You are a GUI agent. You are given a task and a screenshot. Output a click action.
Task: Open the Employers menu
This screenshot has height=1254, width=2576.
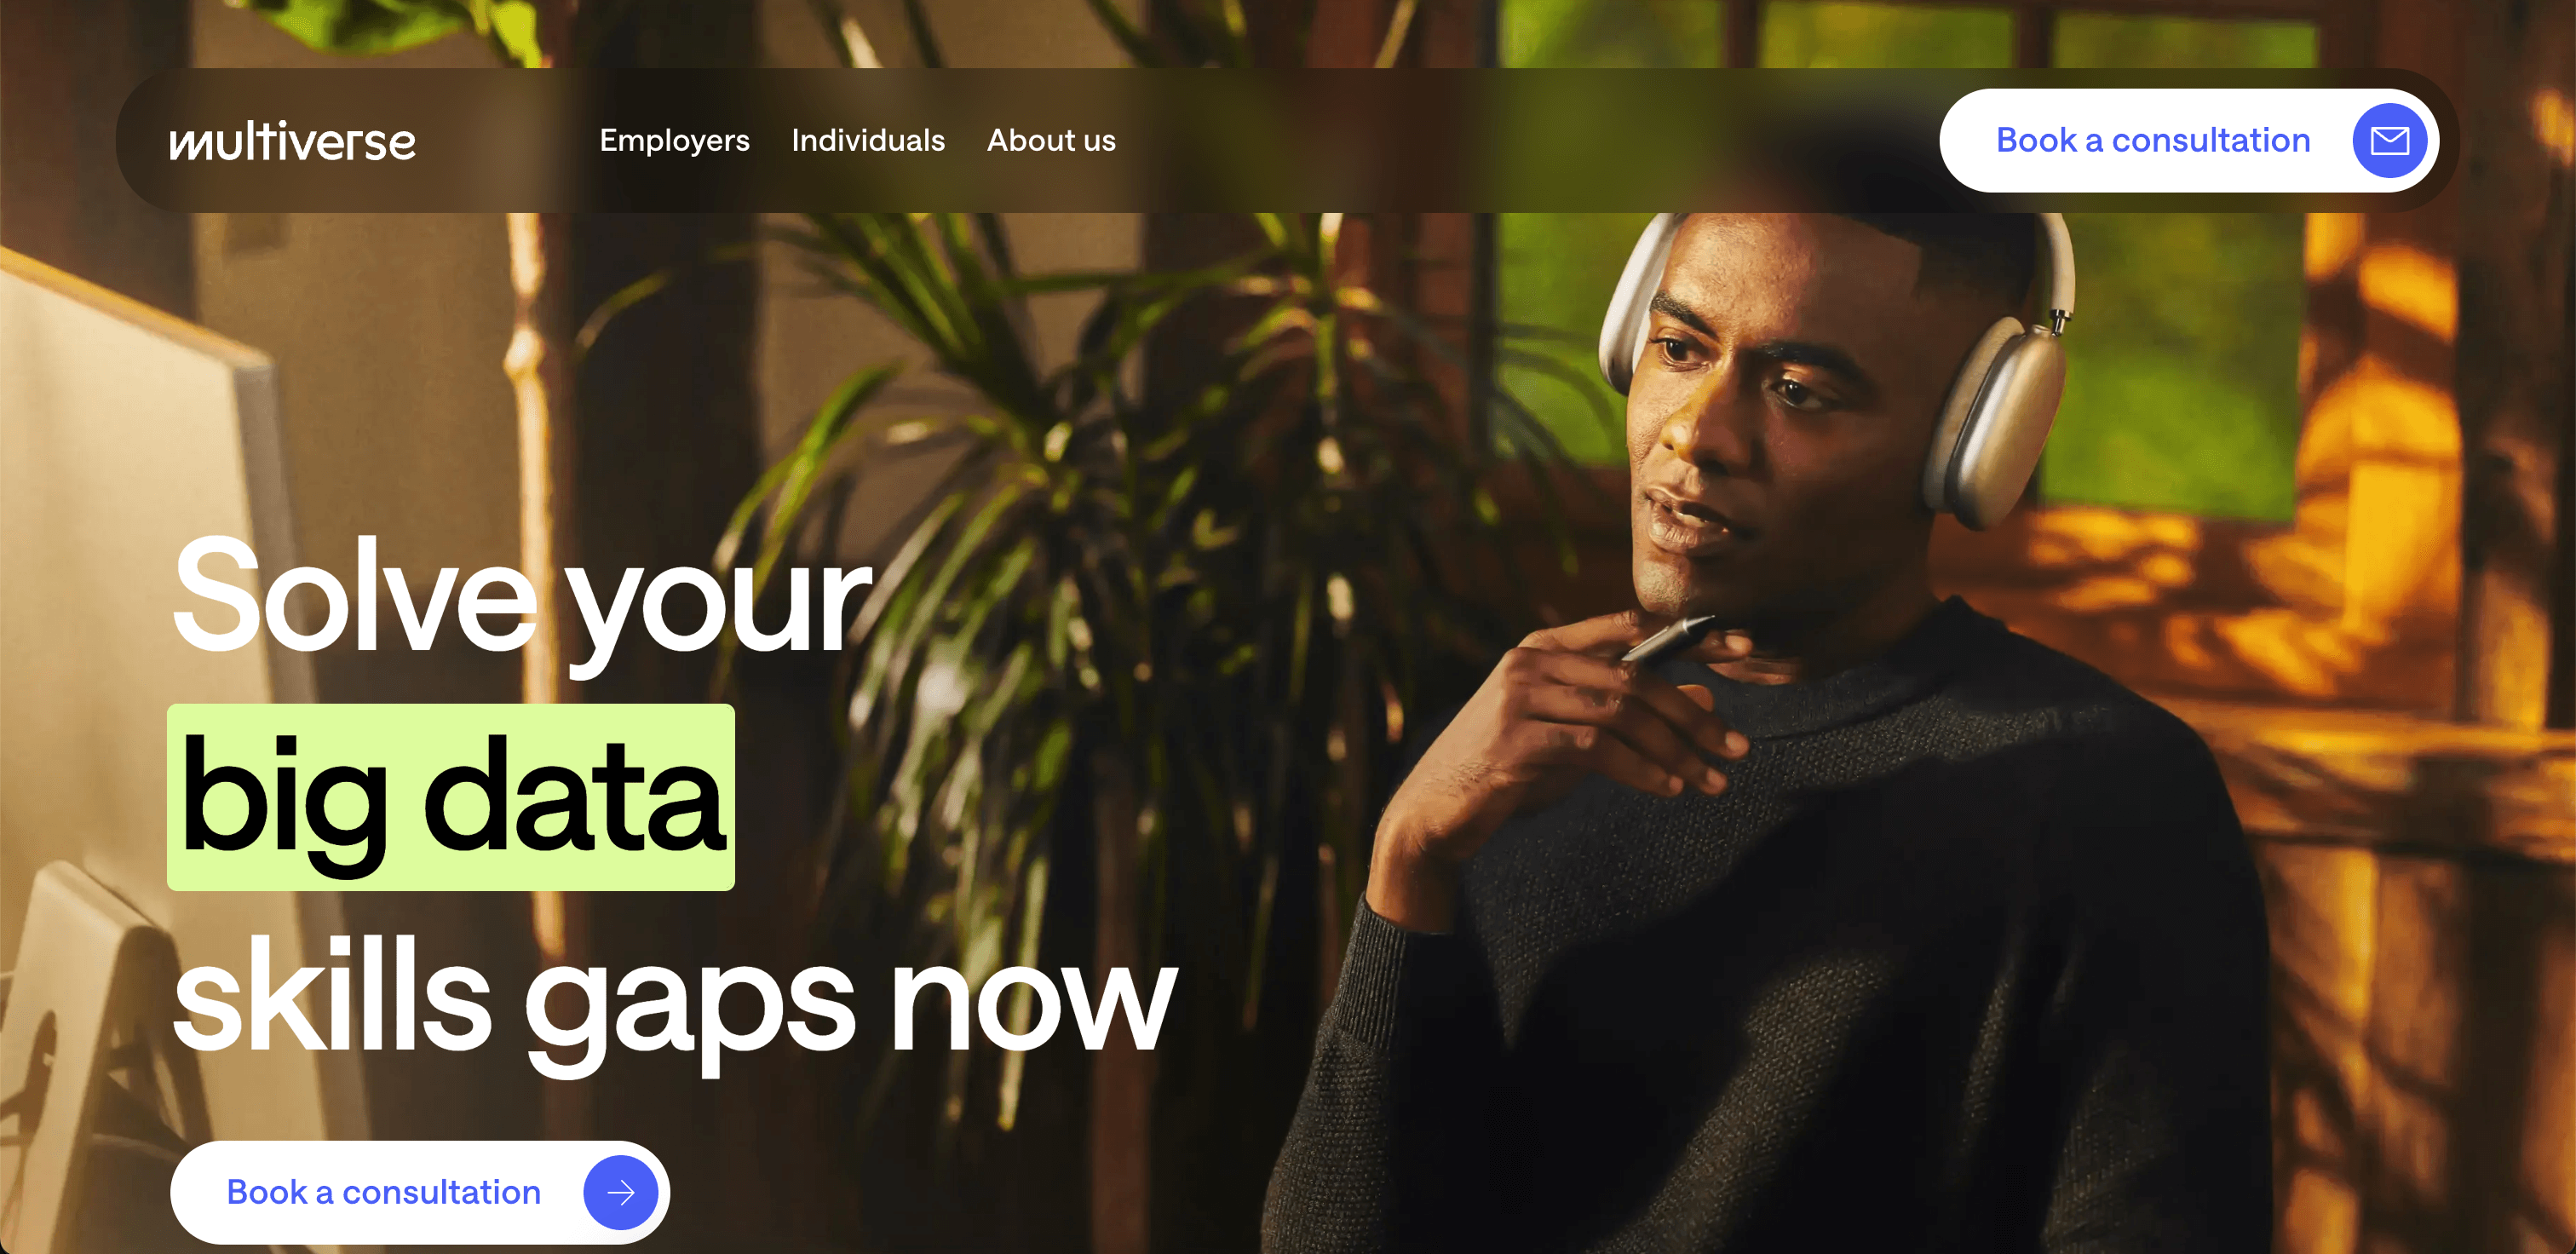click(x=674, y=140)
